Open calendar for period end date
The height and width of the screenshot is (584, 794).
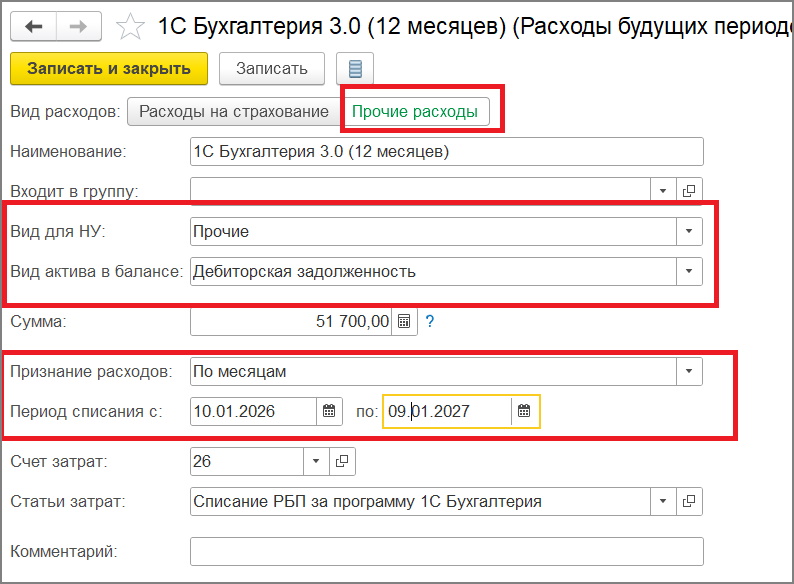click(x=525, y=411)
